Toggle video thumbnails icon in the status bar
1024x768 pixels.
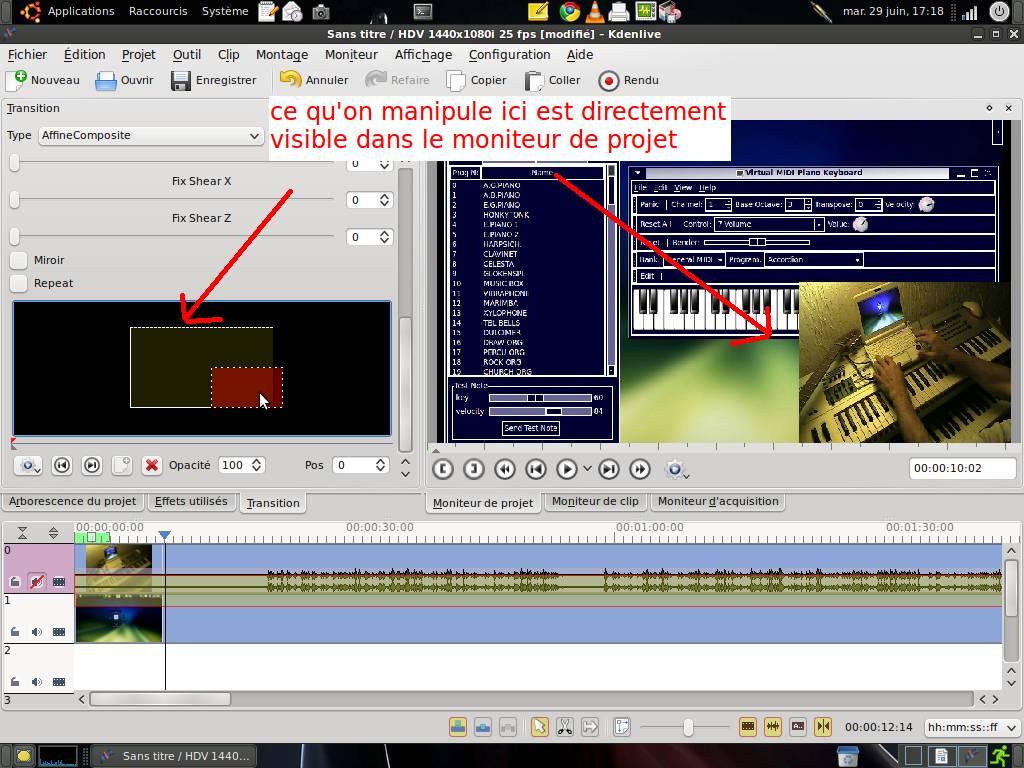click(x=746, y=727)
